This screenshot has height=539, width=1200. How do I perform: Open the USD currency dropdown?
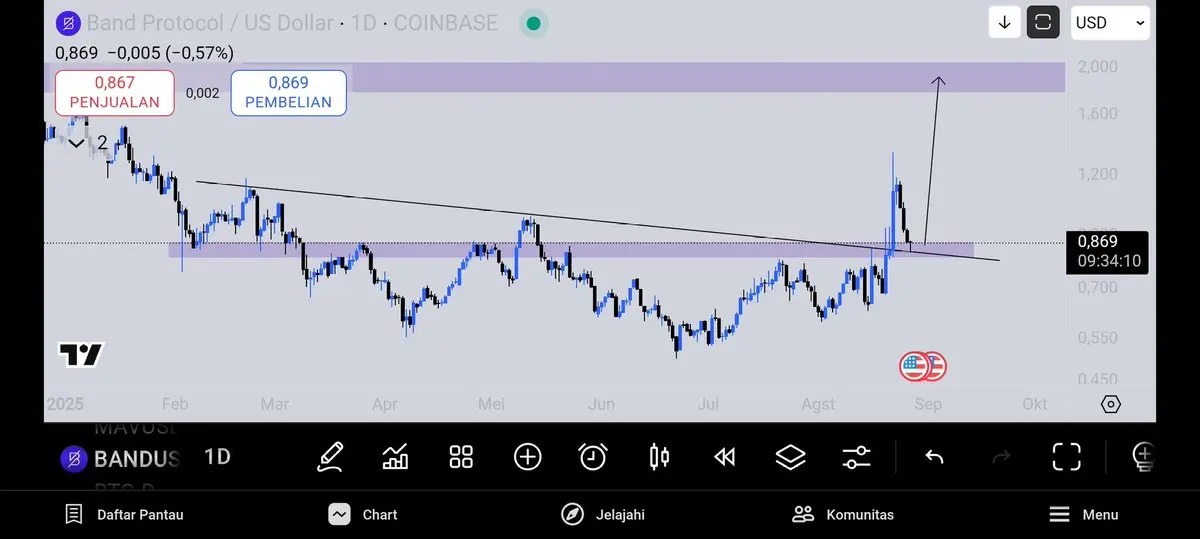[1110, 22]
